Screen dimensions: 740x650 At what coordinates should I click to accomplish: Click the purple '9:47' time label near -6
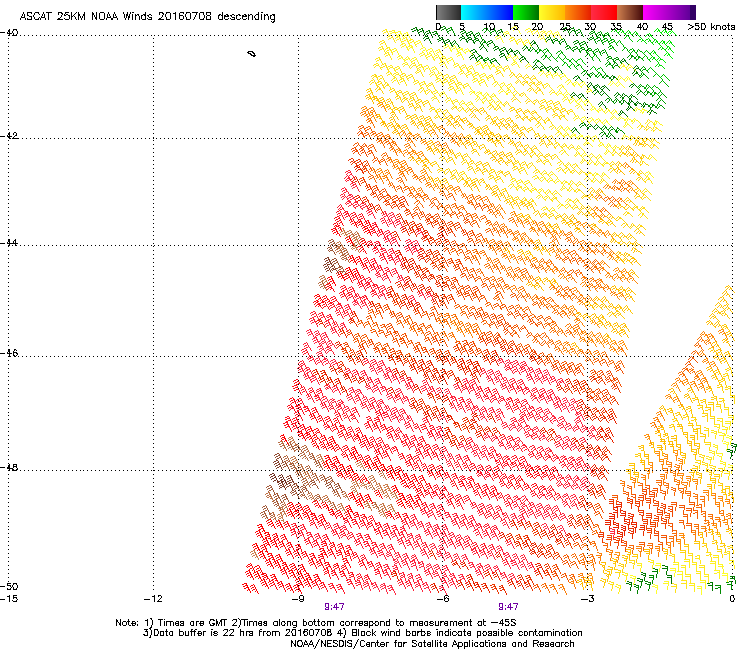coord(508,607)
